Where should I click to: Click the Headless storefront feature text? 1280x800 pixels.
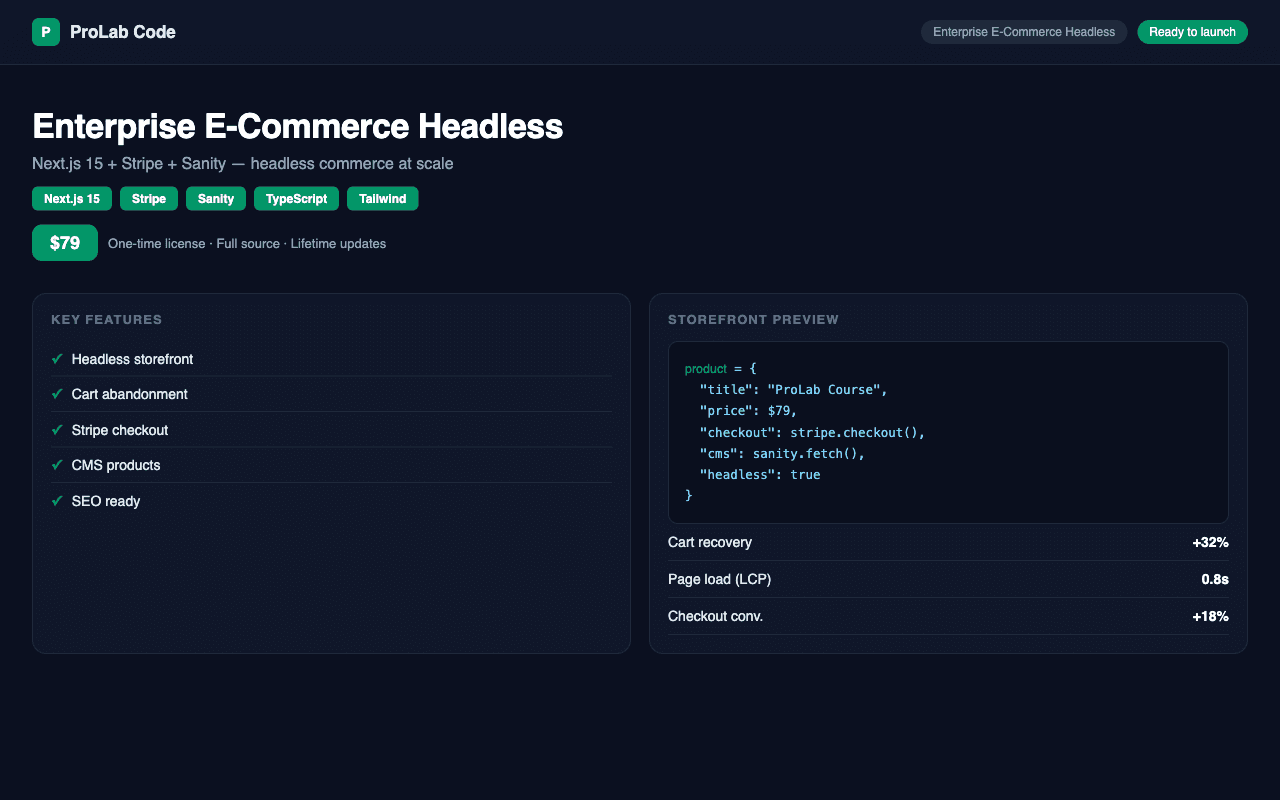coord(133,359)
